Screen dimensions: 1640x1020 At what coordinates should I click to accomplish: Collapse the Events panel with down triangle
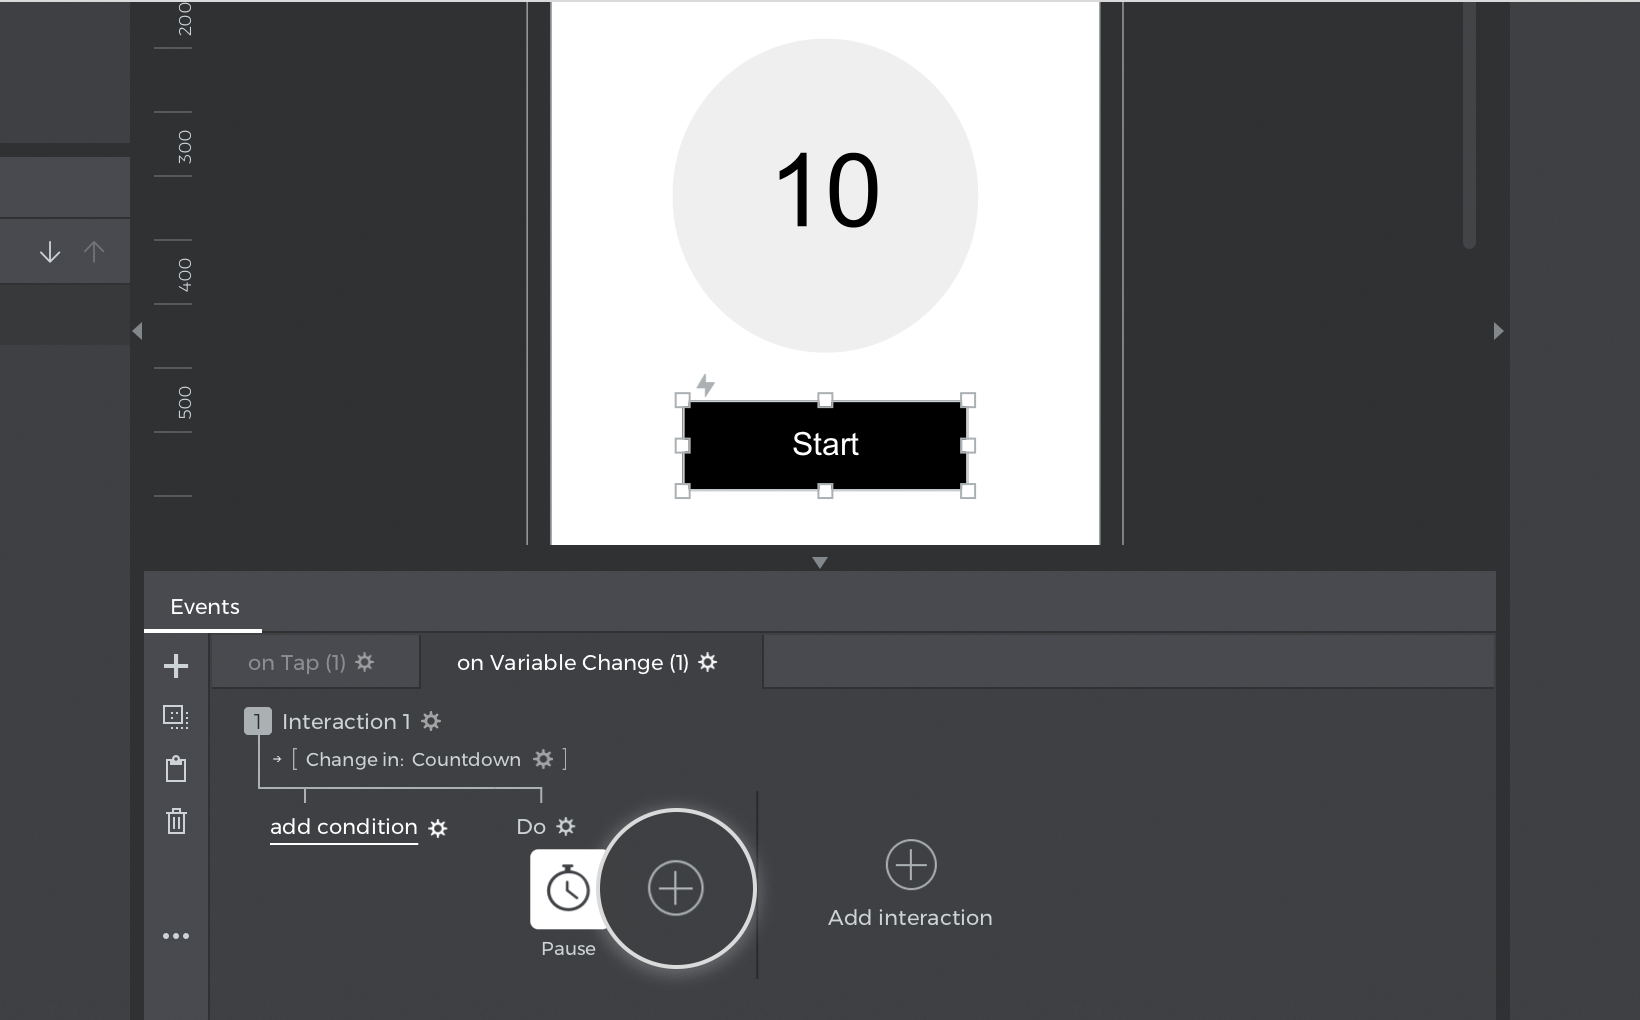click(820, 563)
